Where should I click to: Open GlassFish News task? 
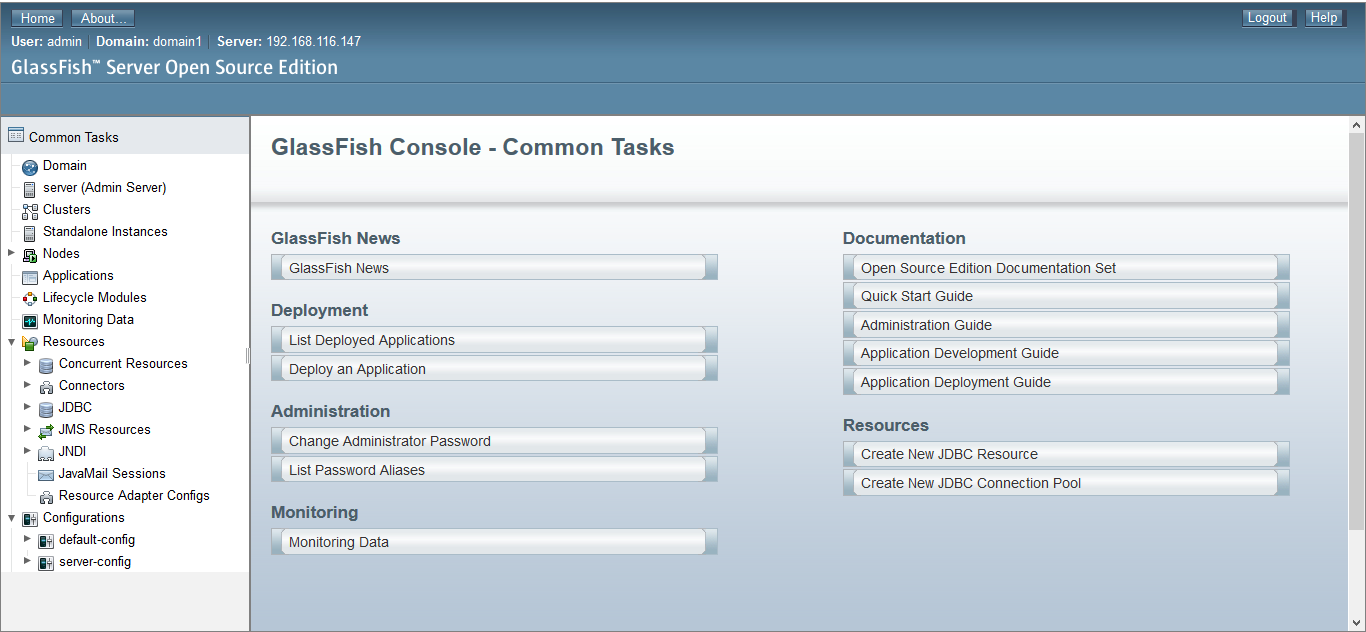[x=494, y=268]
